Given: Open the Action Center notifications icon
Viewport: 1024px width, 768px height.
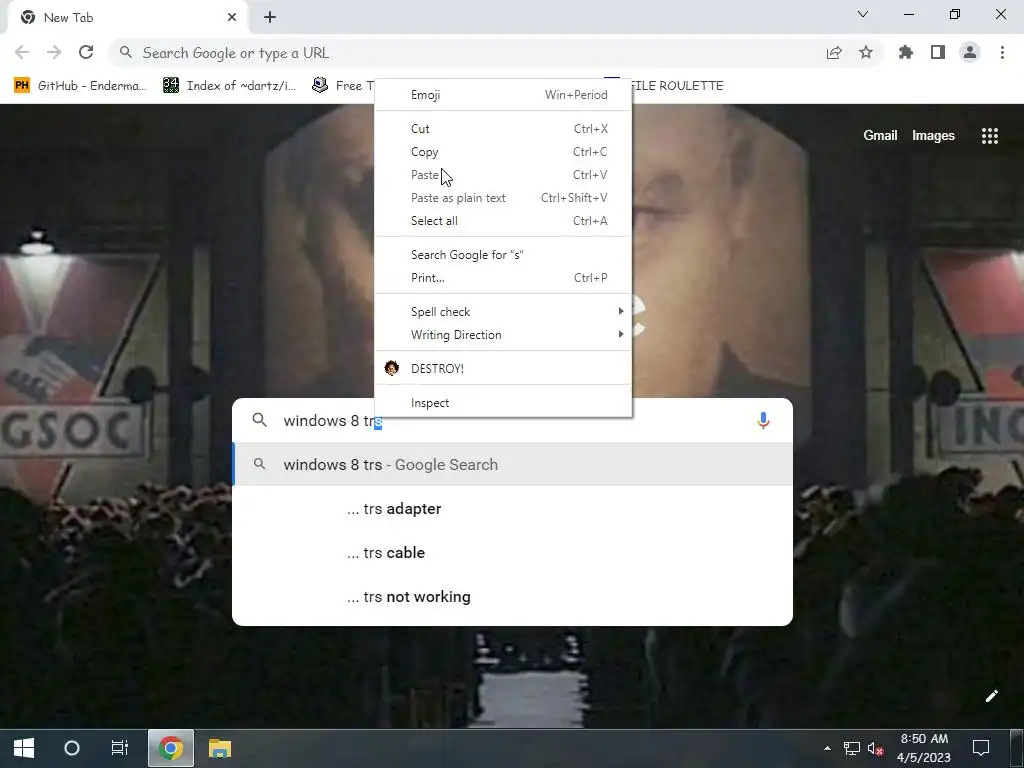Looking at the screenshot, I should pyautogui.click(x=981, y=748).
